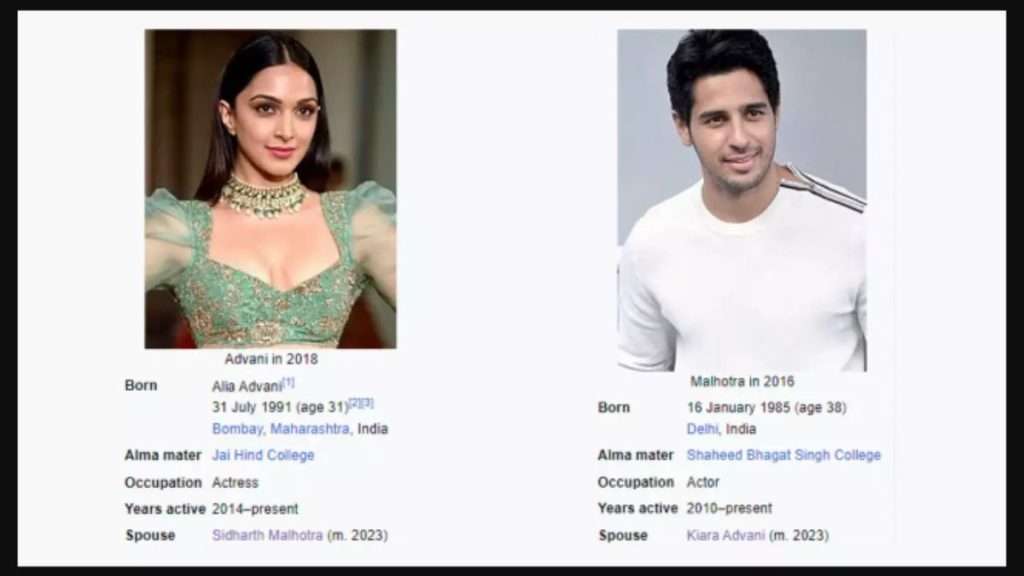Click citation [1] after Alia Advani
Screen dimensions: 1024x576
(x=289, y=382)
